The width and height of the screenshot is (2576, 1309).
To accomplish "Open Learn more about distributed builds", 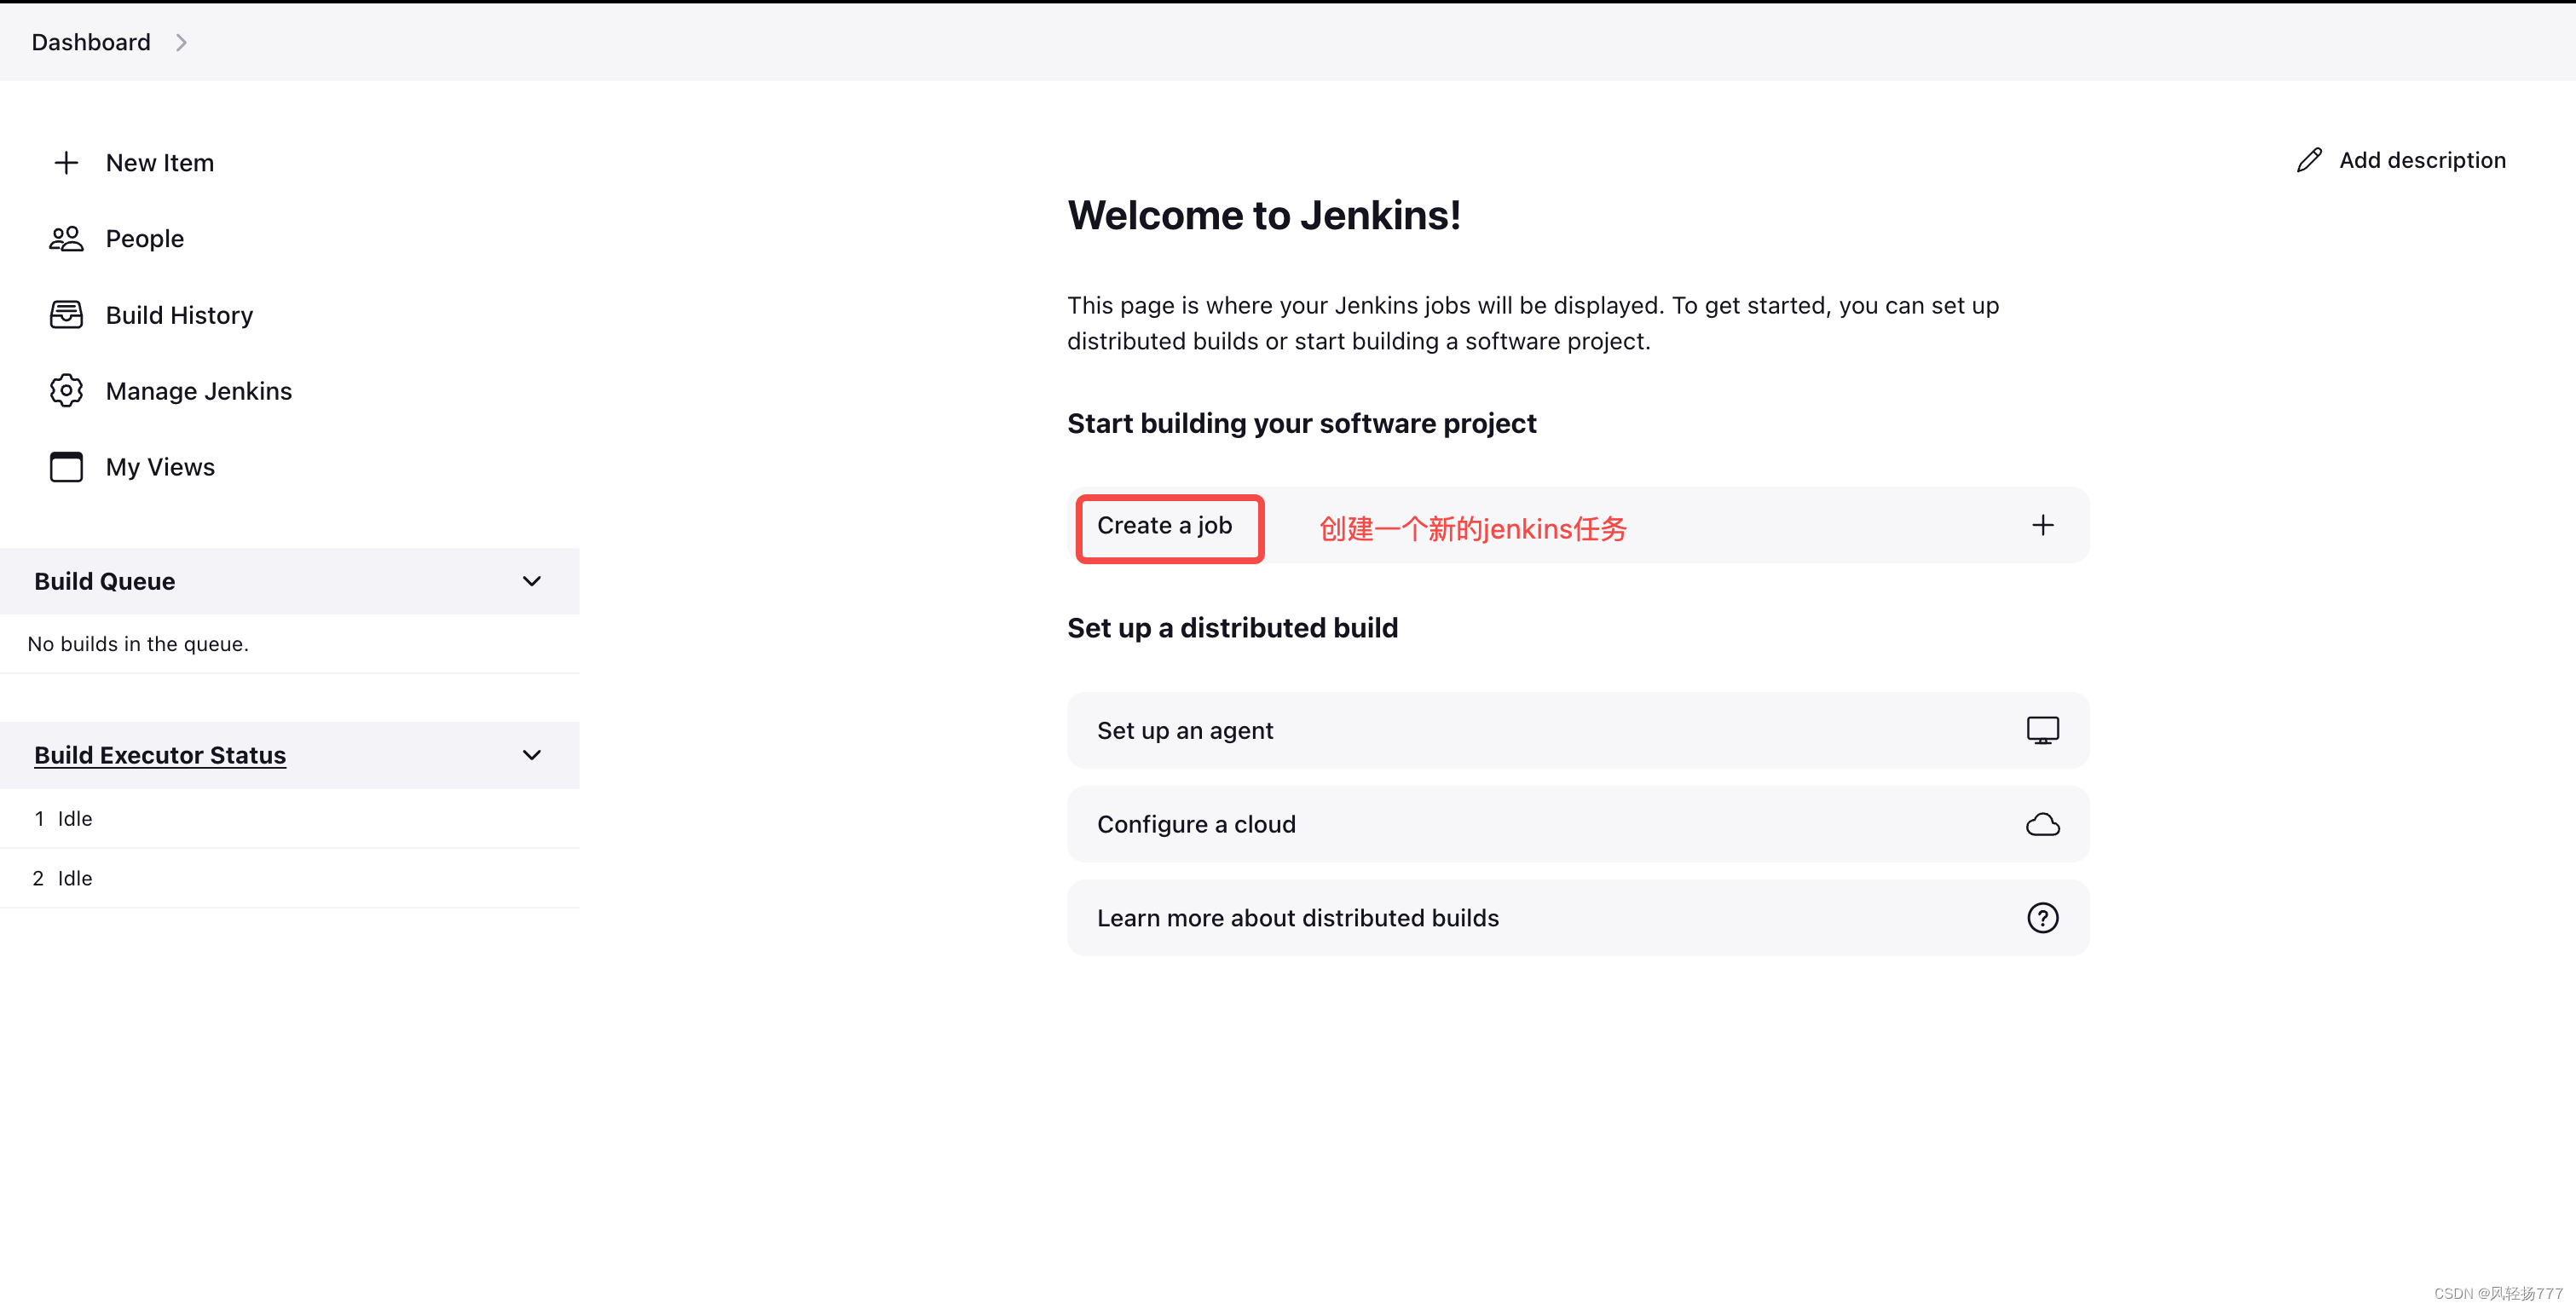I will pos(1578,918).
